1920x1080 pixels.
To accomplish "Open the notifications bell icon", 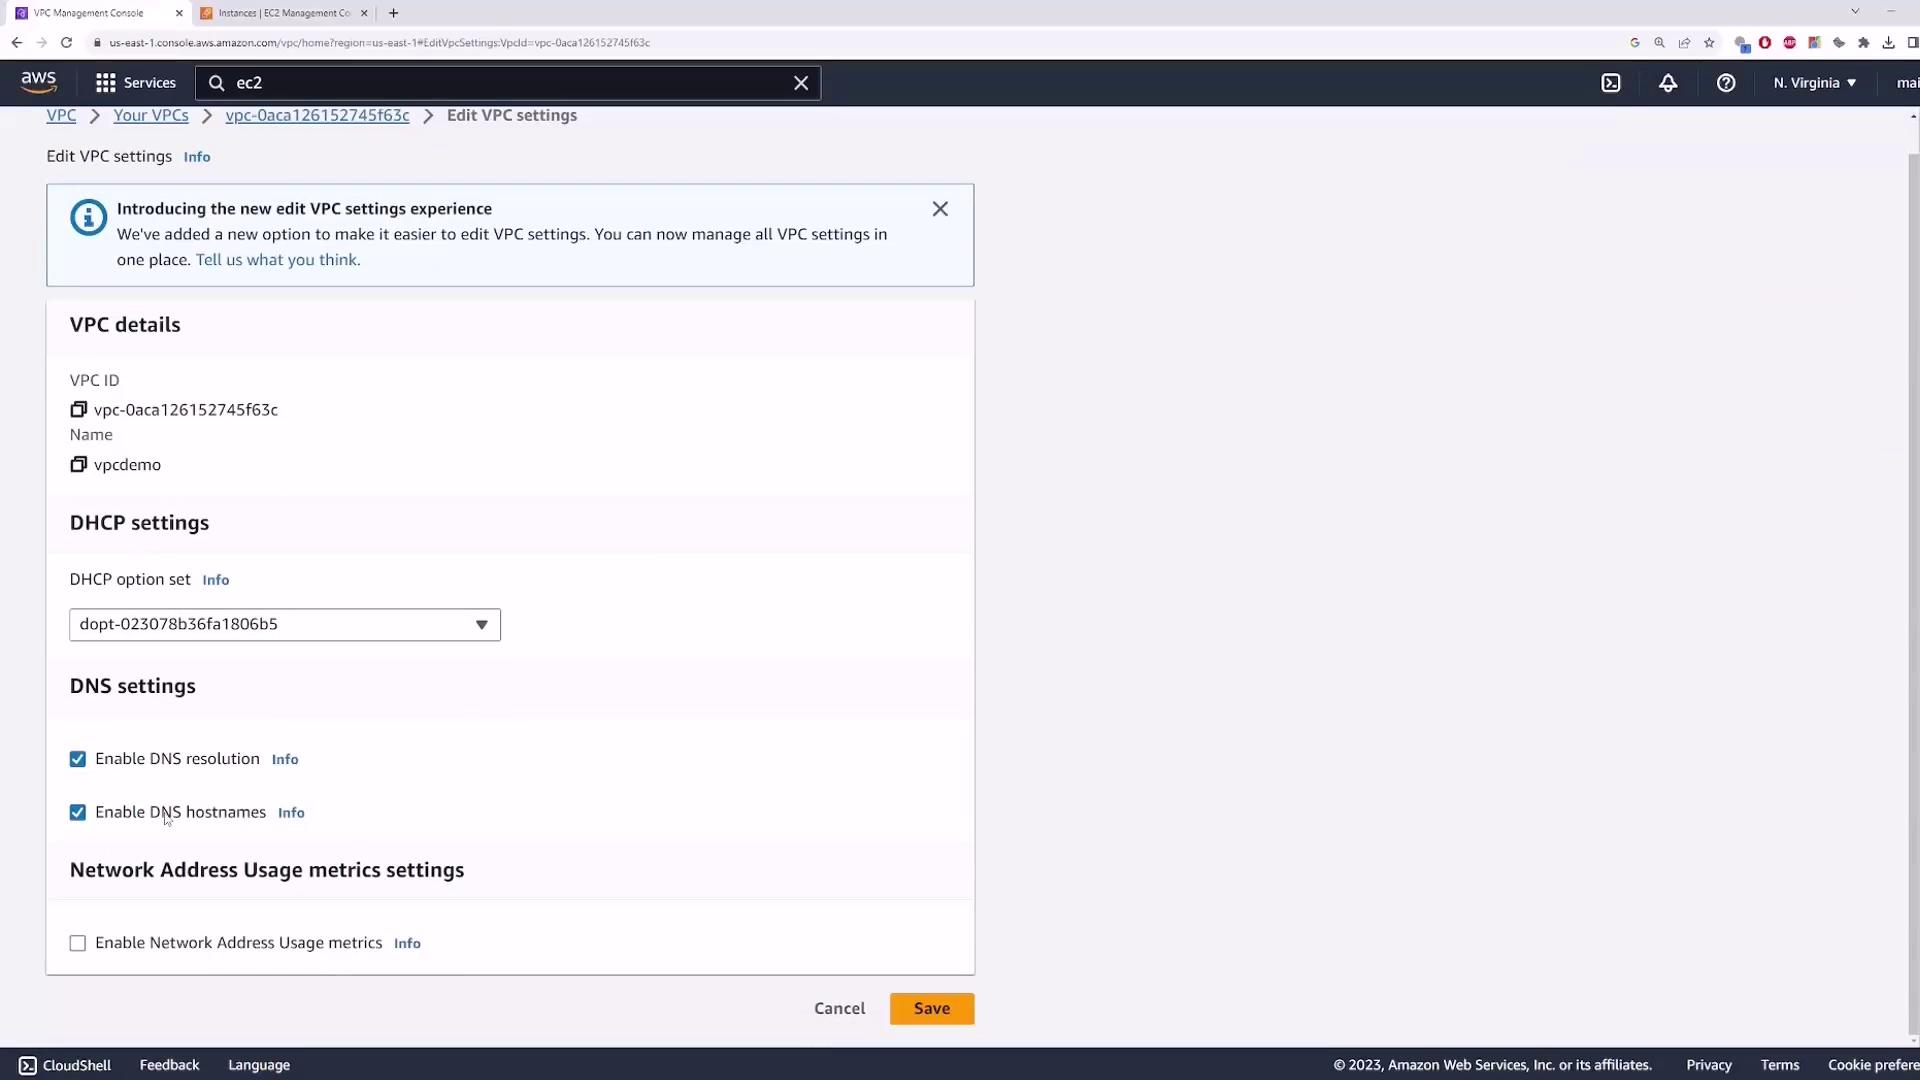I will [1668, 83].
